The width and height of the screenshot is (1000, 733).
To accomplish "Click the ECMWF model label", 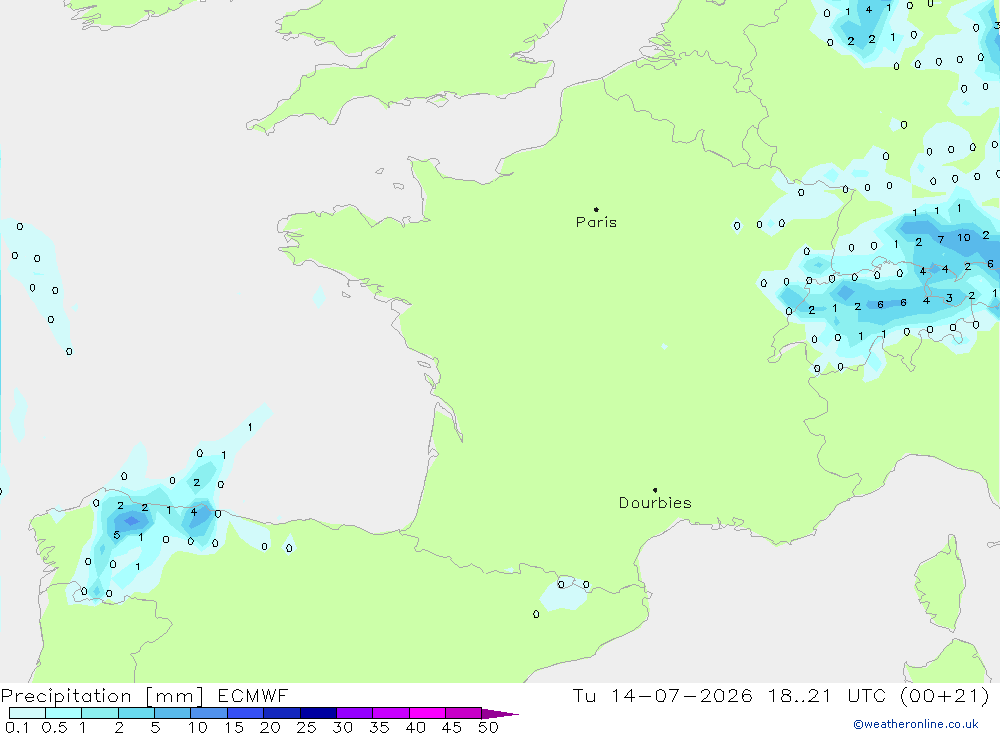I will point(253,696).
